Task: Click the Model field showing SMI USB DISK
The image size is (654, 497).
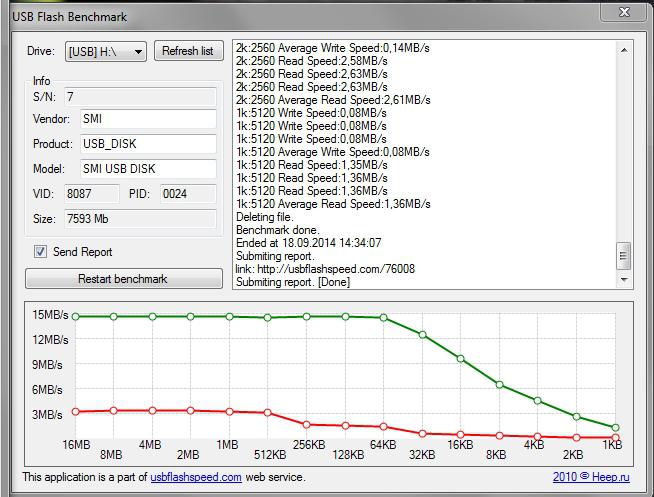Action: pyautogui.click(x=148, y=169)
